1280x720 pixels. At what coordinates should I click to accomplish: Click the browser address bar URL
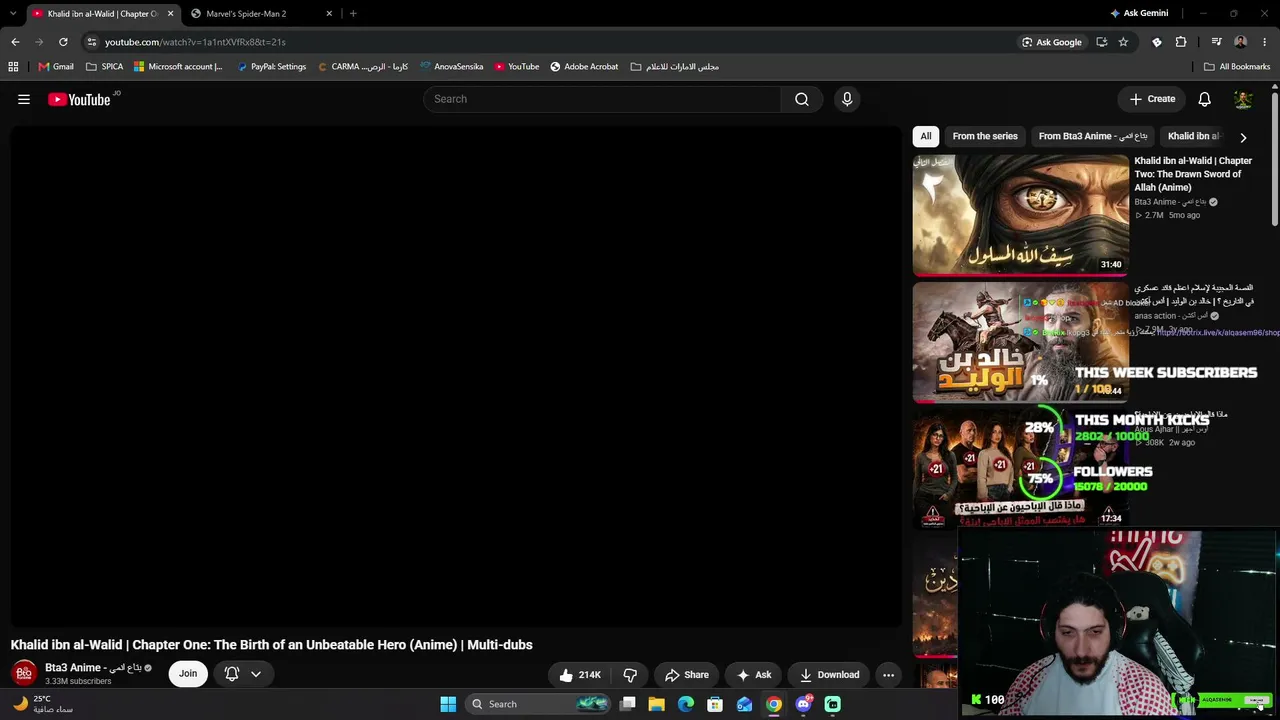tap(195, 42)
